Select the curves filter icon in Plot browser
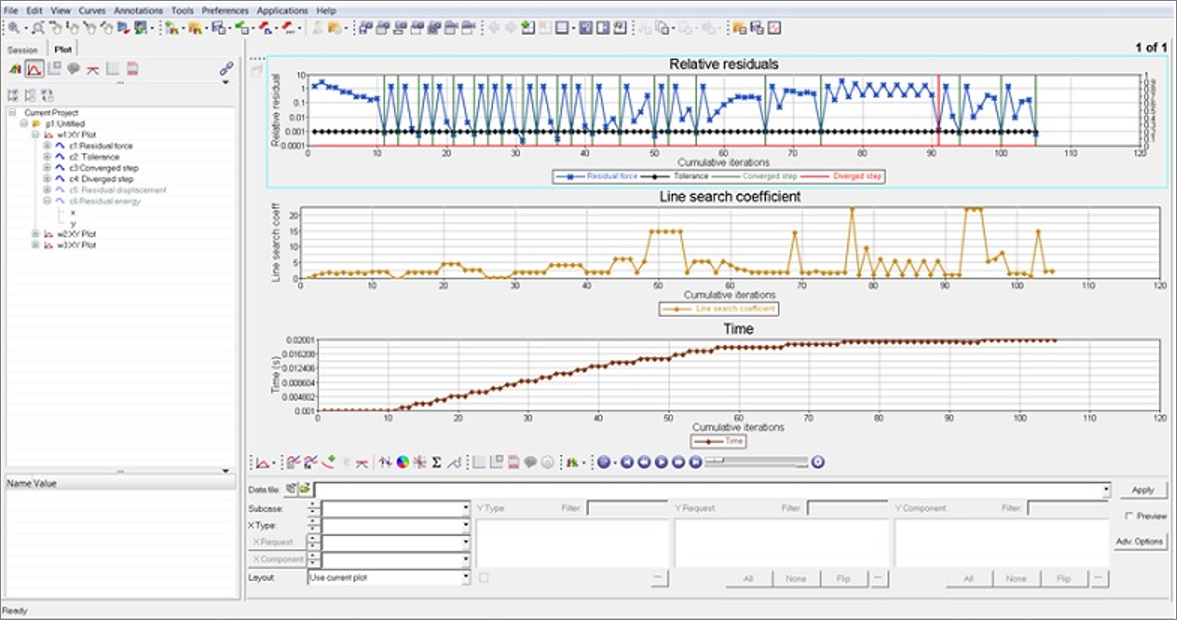The image size is (1177, 620). [34, 69]
